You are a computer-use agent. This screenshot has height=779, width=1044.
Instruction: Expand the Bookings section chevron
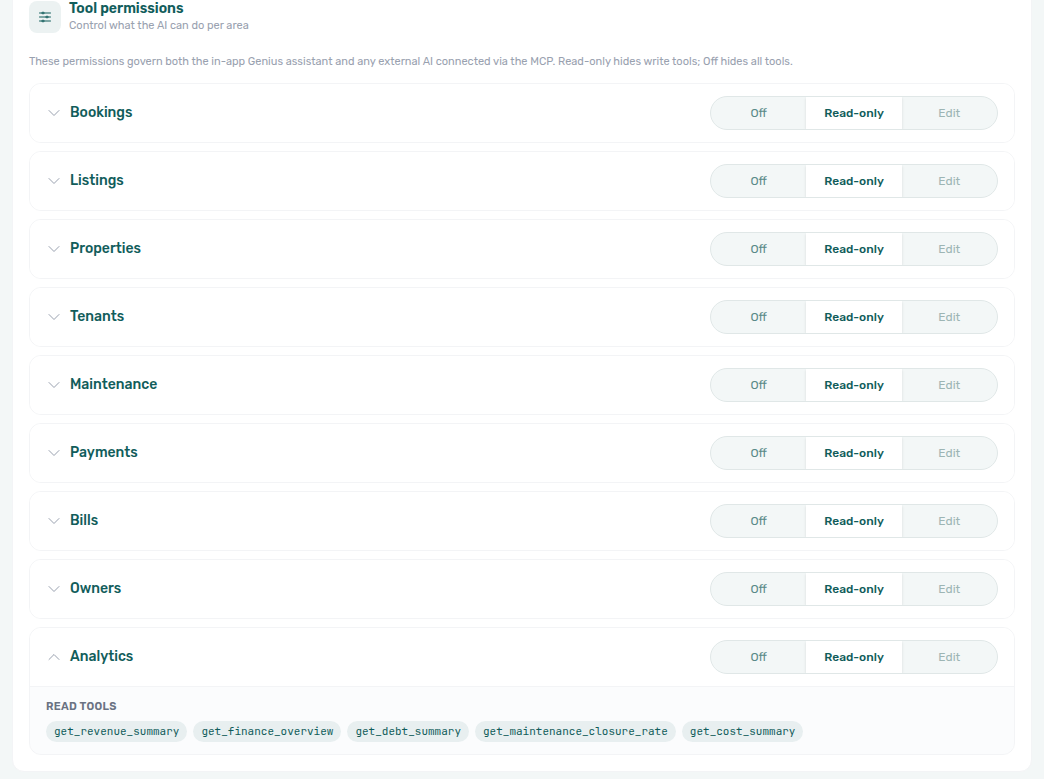click(x=54, y=113)
